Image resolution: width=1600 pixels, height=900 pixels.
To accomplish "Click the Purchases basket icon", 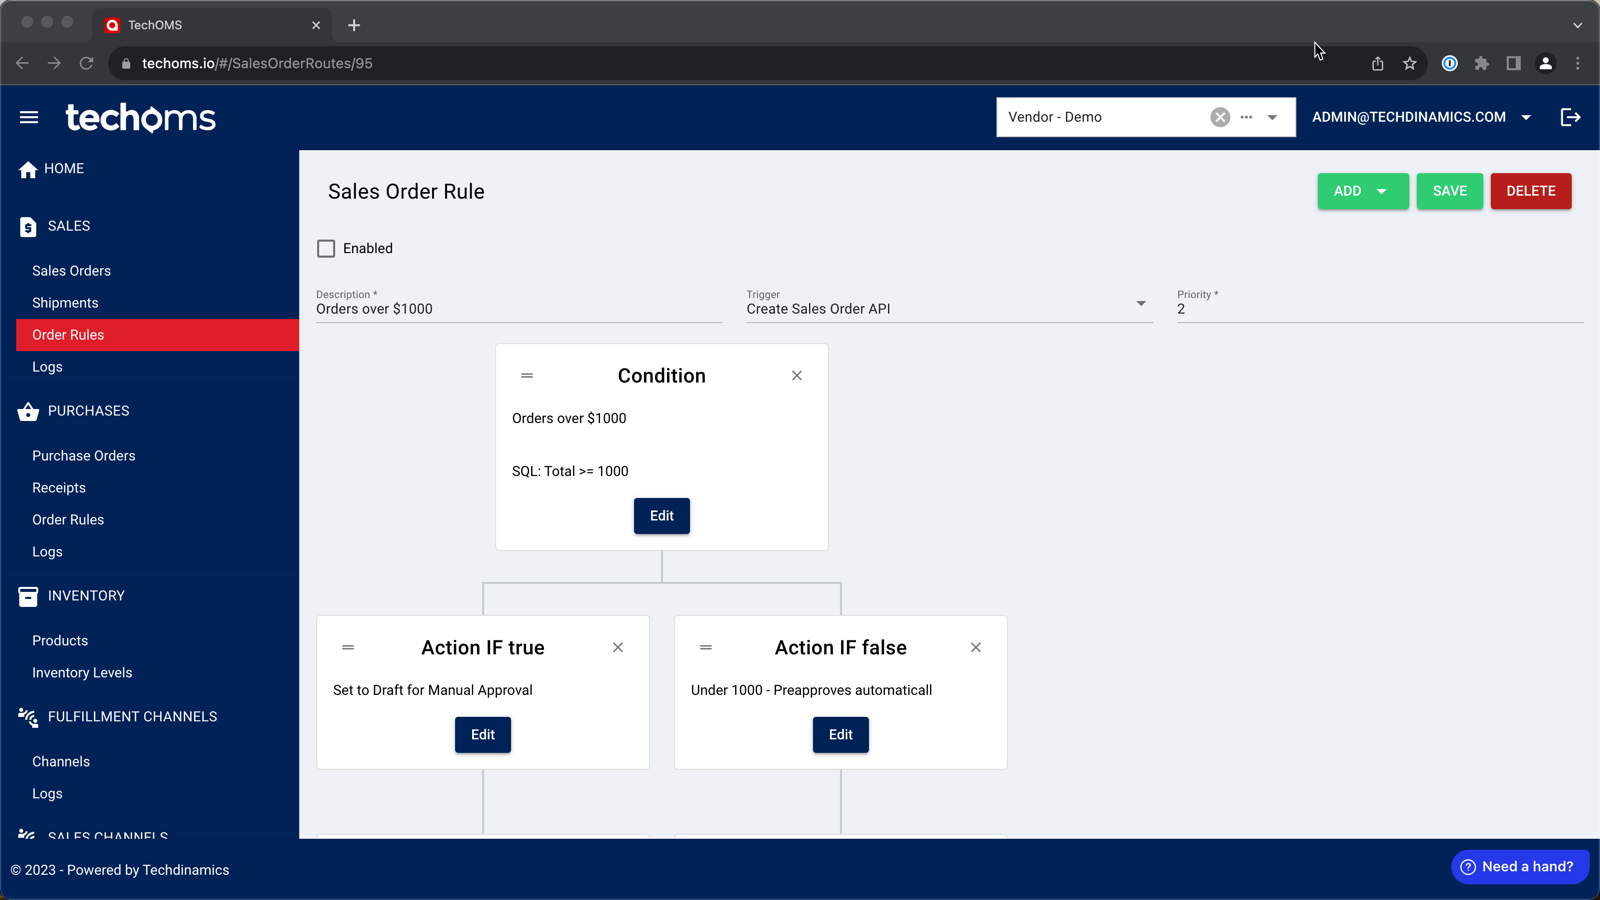I will (x=27, y=411).
